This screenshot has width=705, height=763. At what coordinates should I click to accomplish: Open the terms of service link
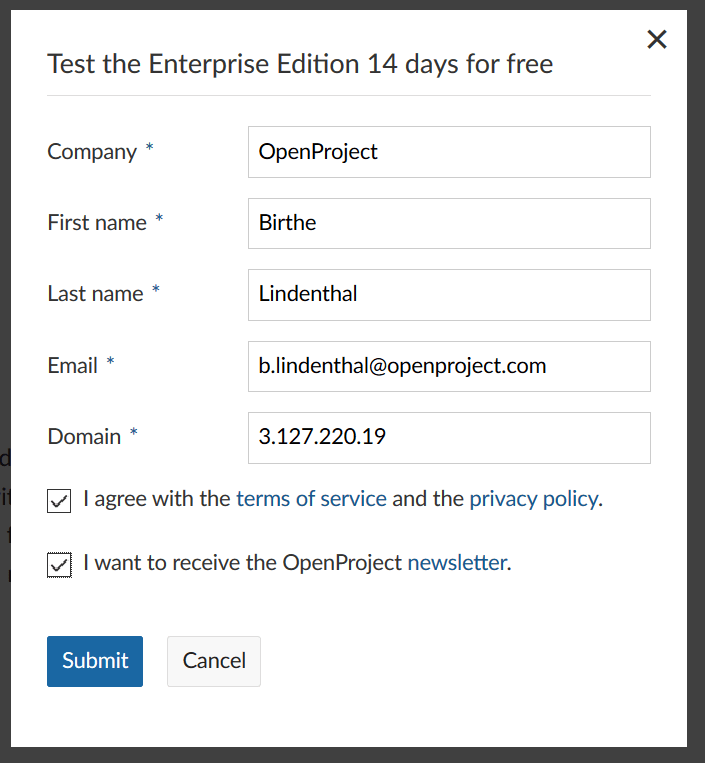click(311, 499)
